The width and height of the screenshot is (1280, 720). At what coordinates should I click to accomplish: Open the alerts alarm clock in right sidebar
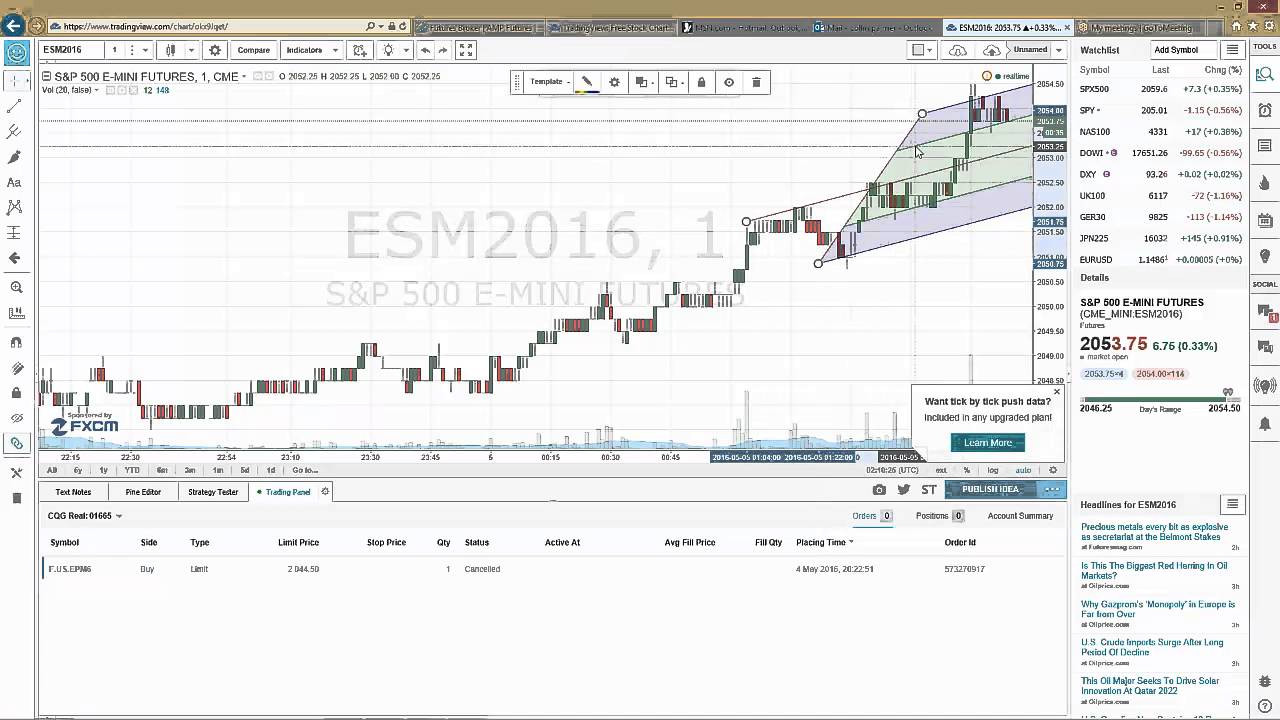point(1265,110)
